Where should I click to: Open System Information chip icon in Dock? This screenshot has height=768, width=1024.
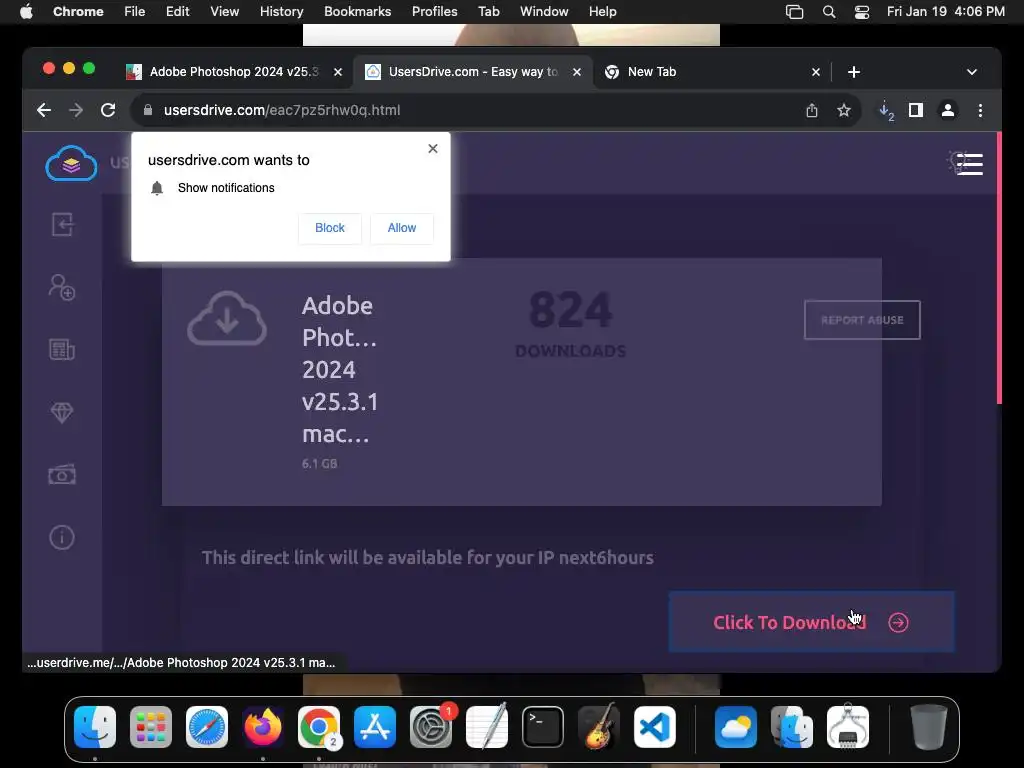(x=848, y=727)
